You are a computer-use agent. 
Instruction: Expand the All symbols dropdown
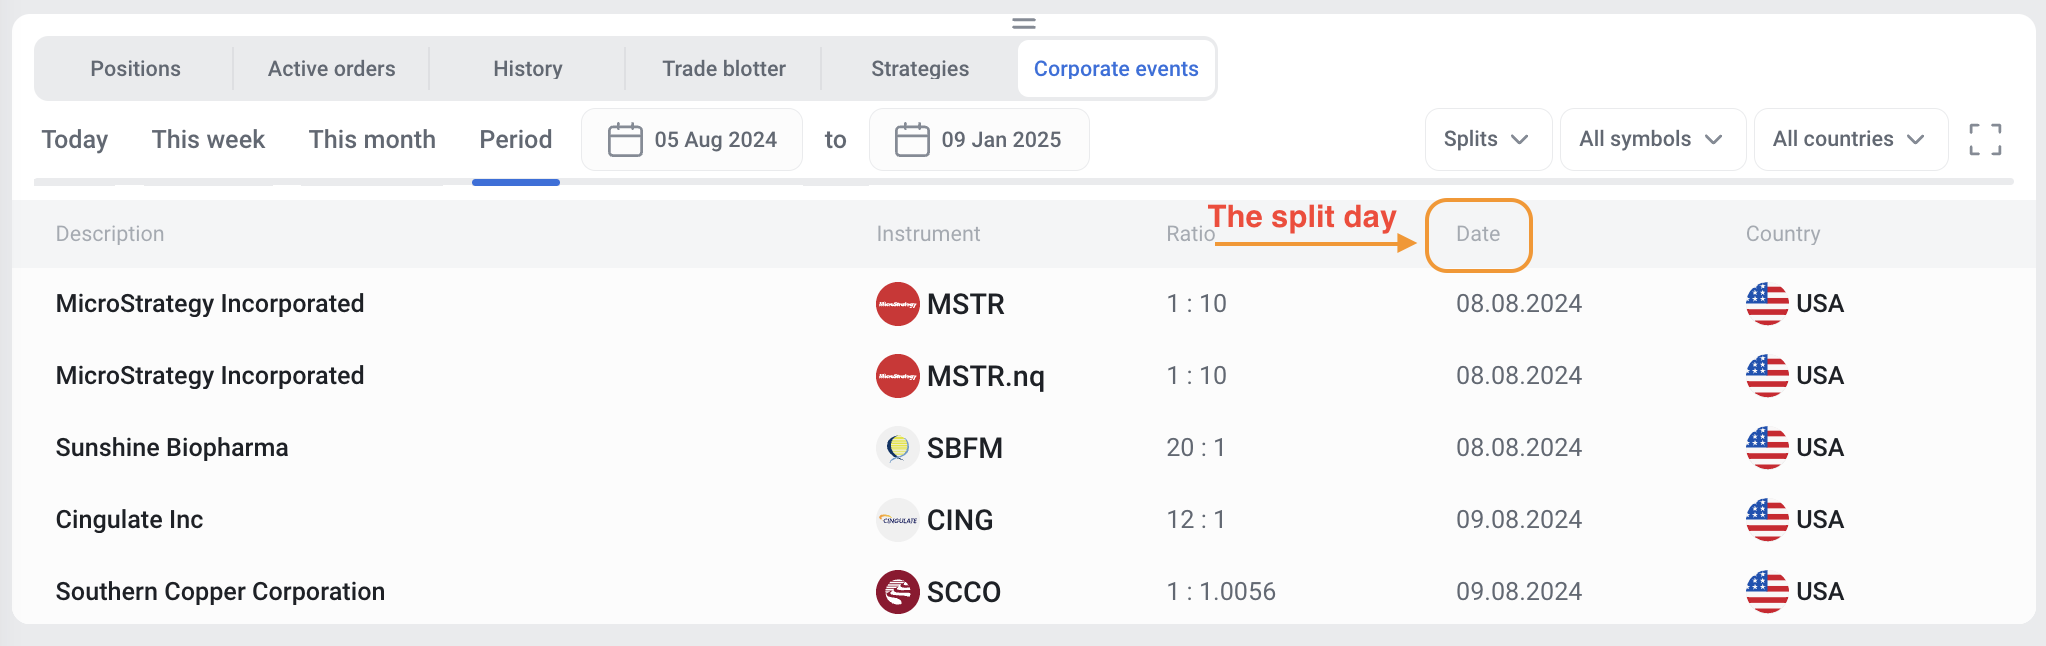(1652, 139)
